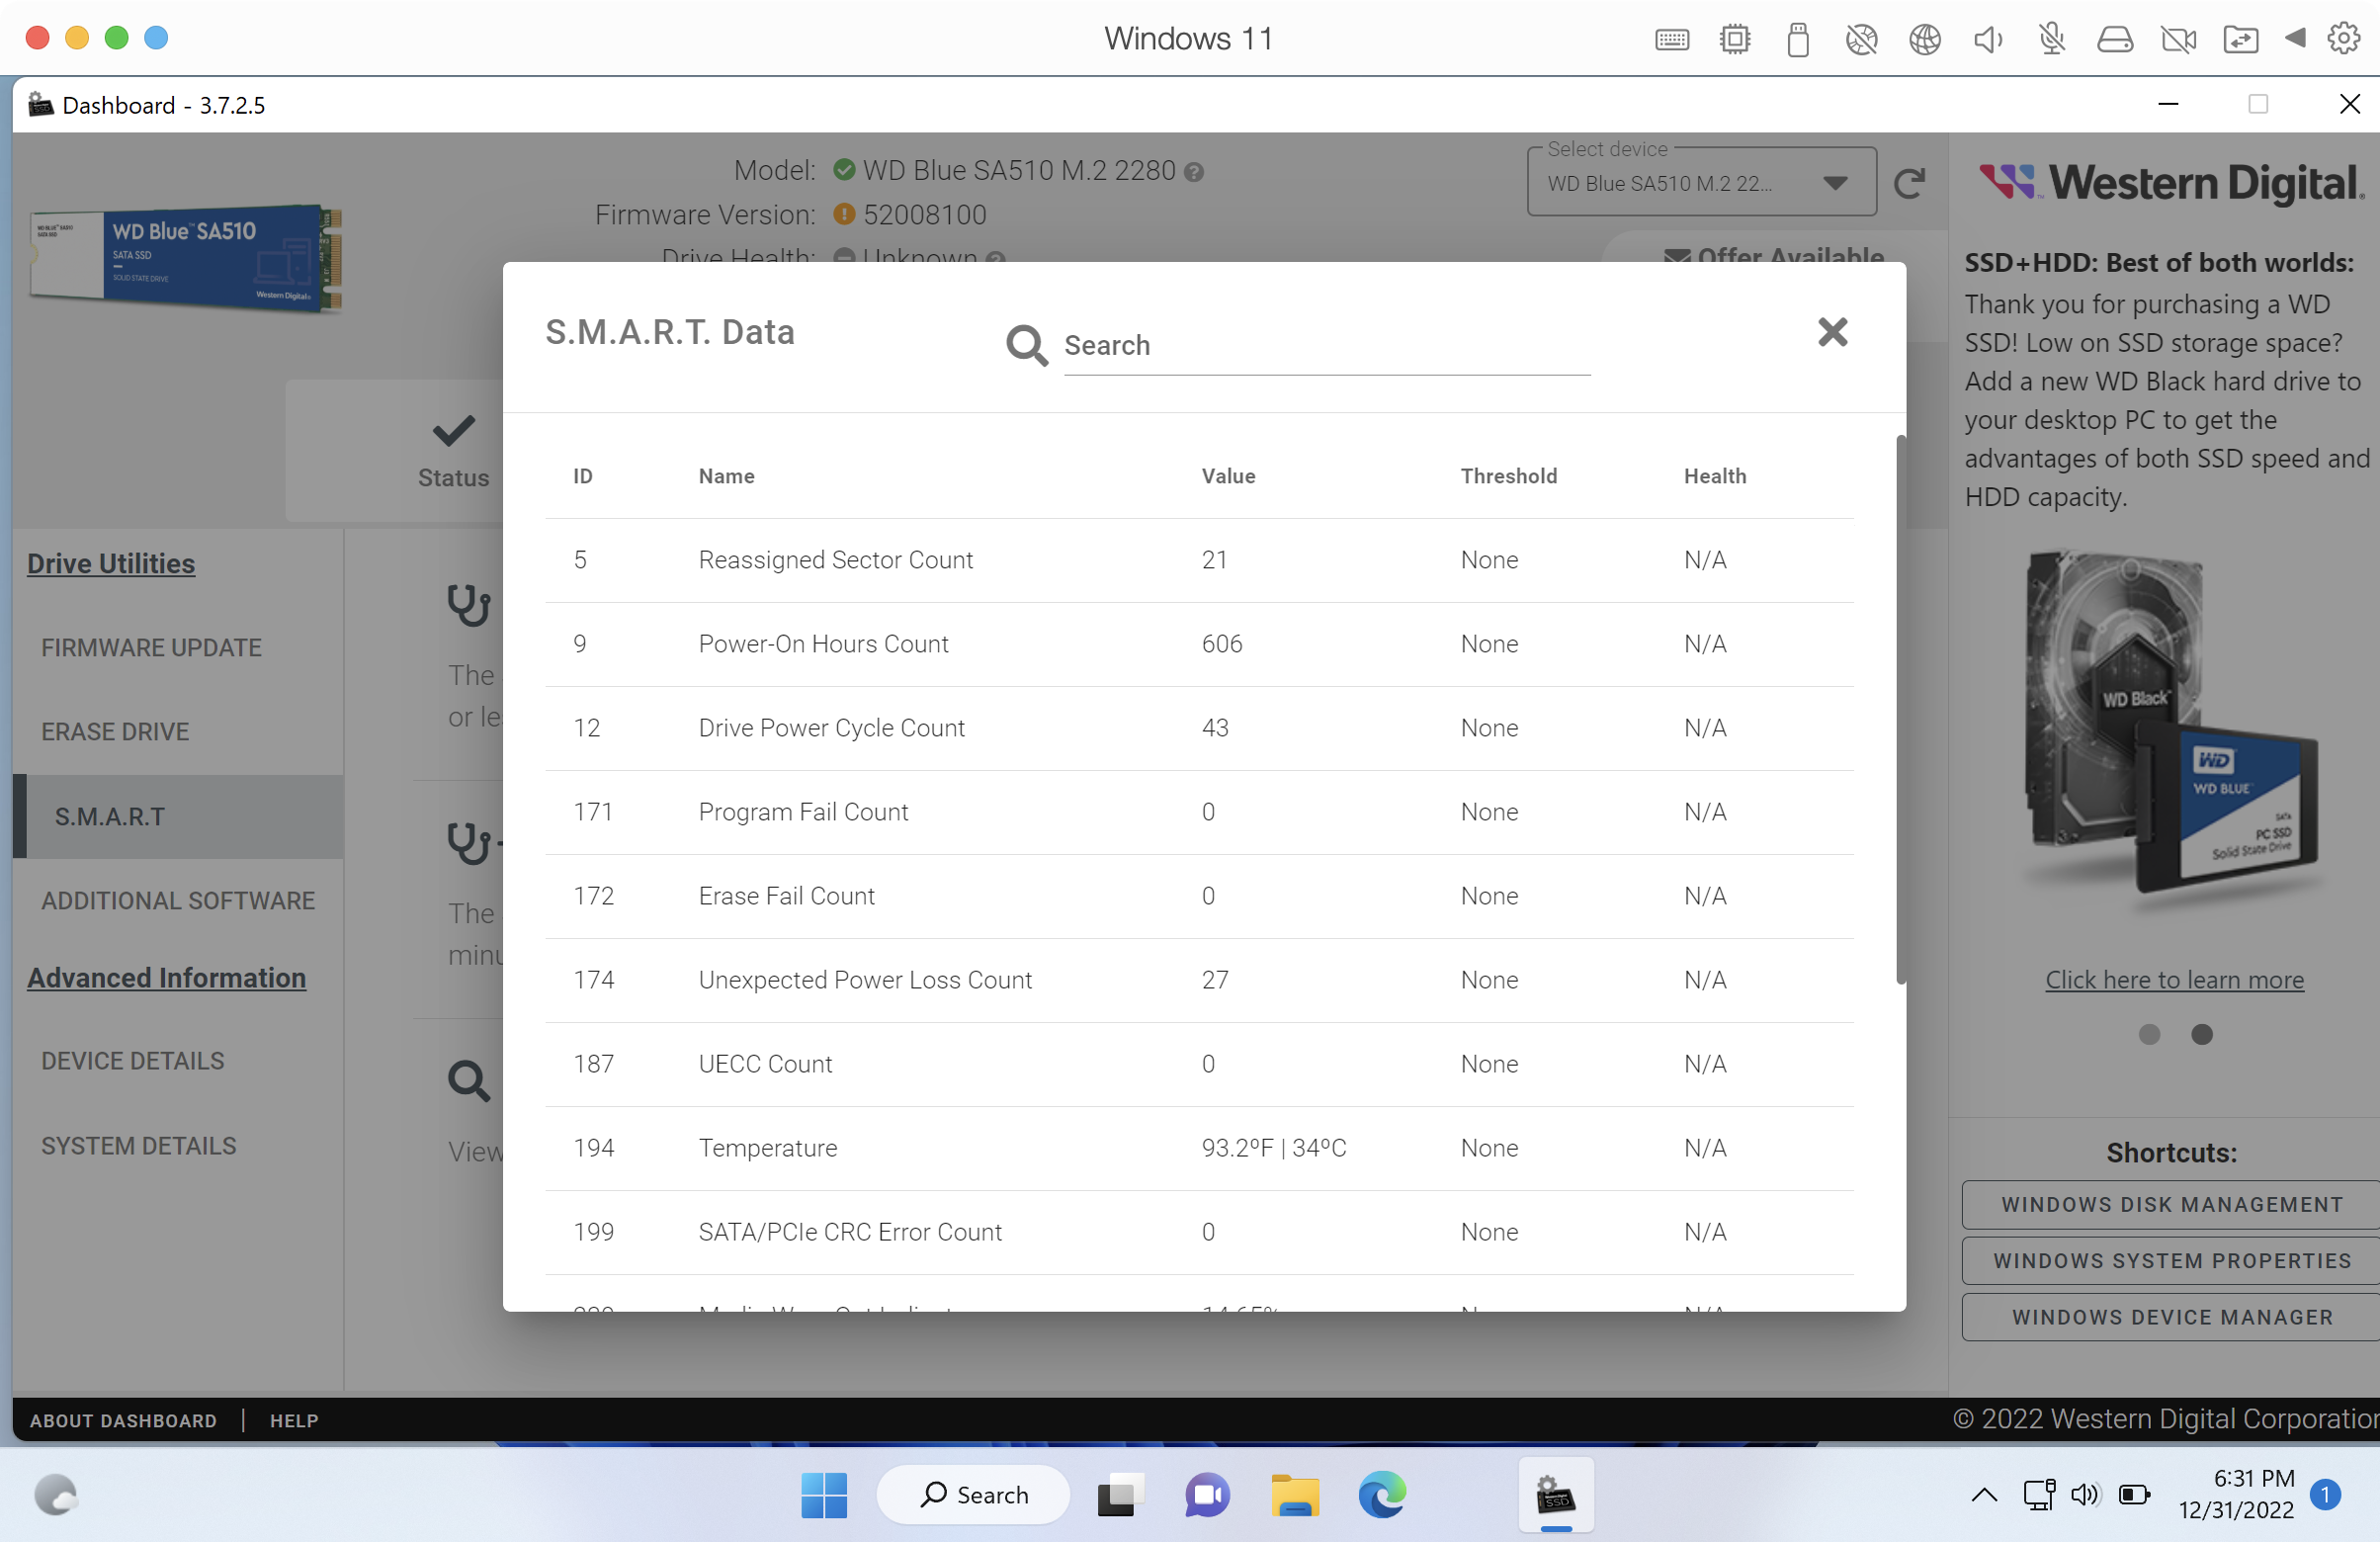Focus the S.M.A.R.T. Data search field
Viewport: 2380px width, 1542px height.
[x=1326, y=346]
